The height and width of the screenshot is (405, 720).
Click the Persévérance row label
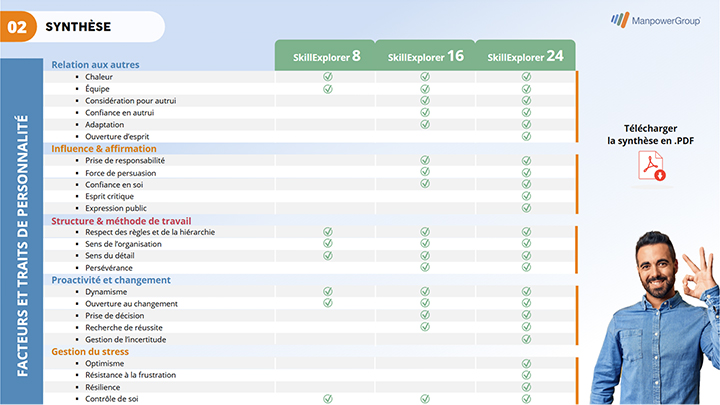tap(109, 268)
